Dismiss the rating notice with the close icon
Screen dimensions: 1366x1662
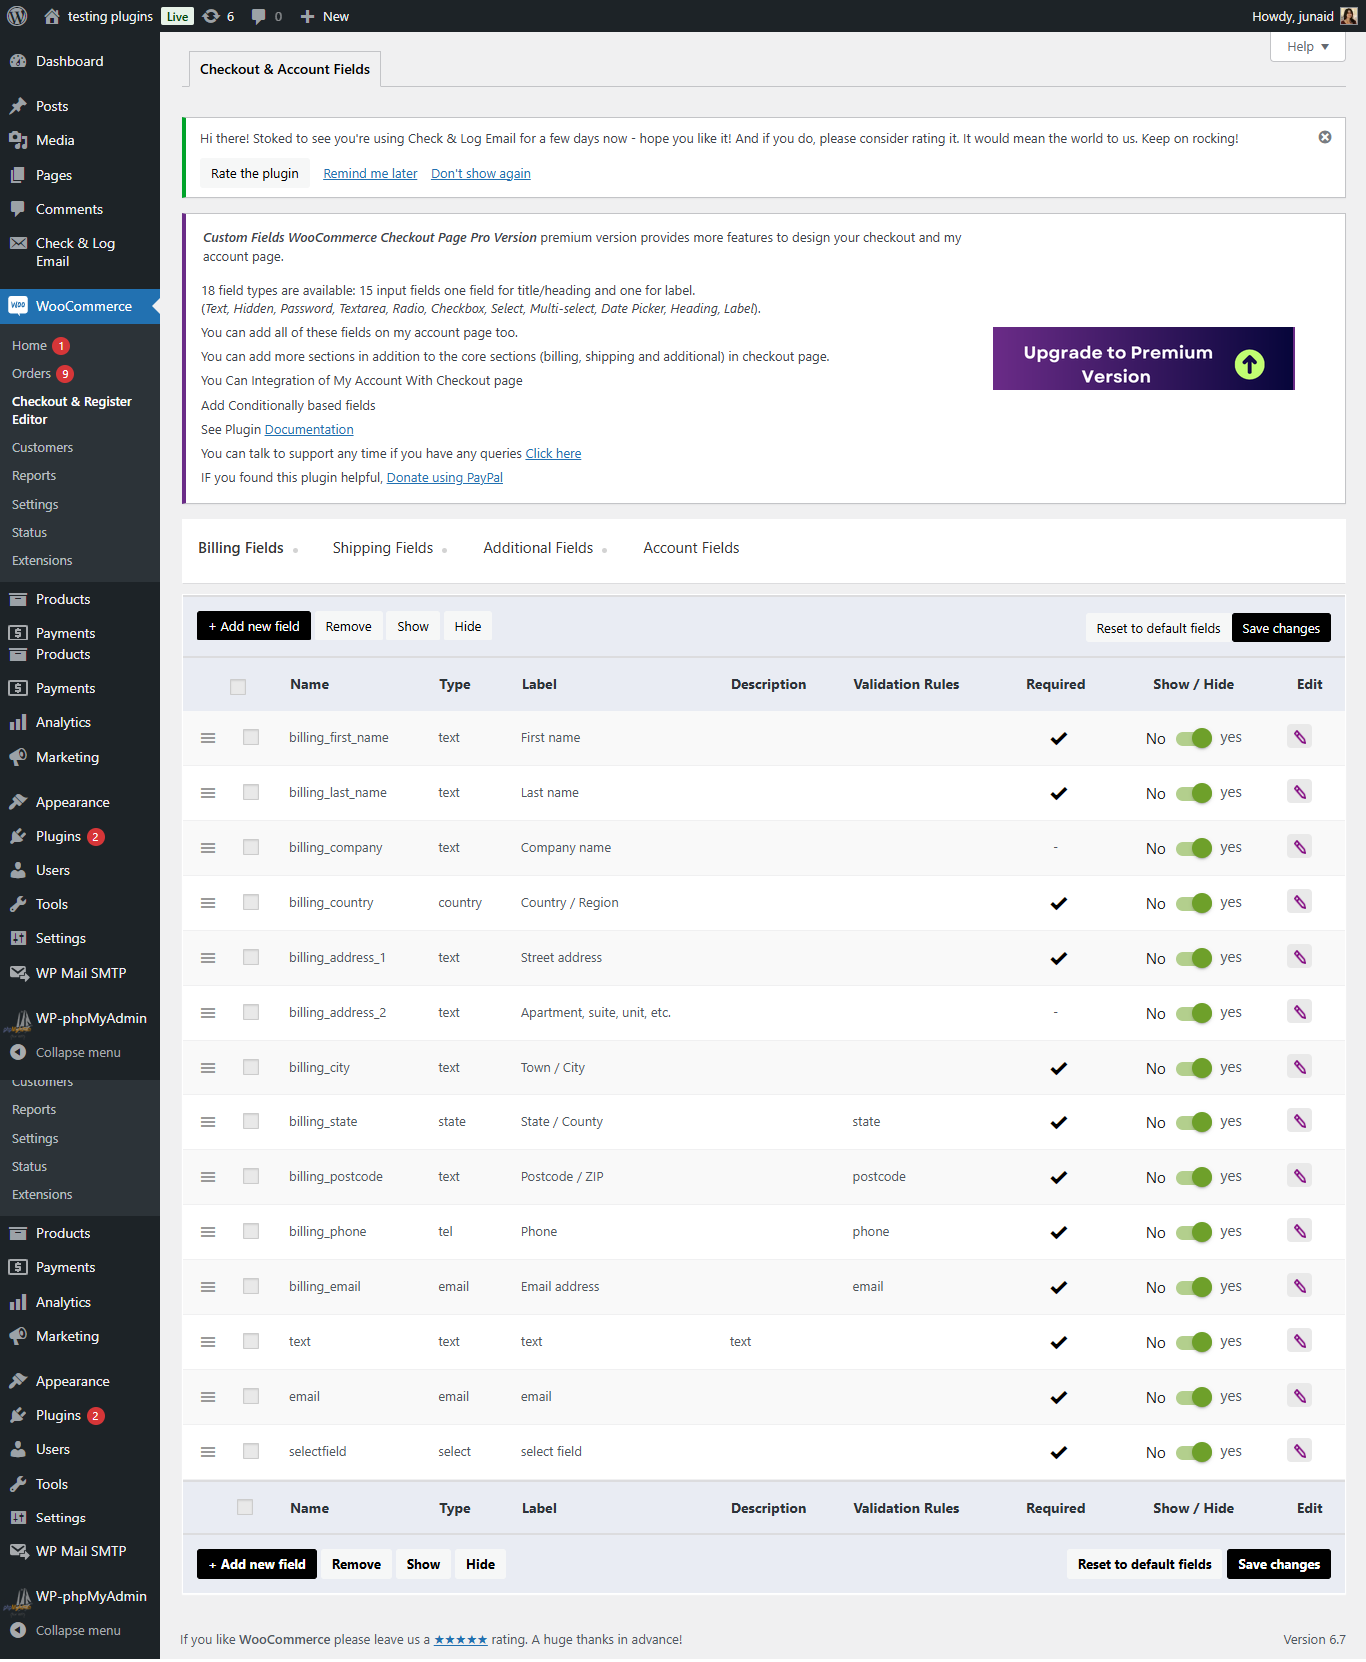pos(1324,137)
